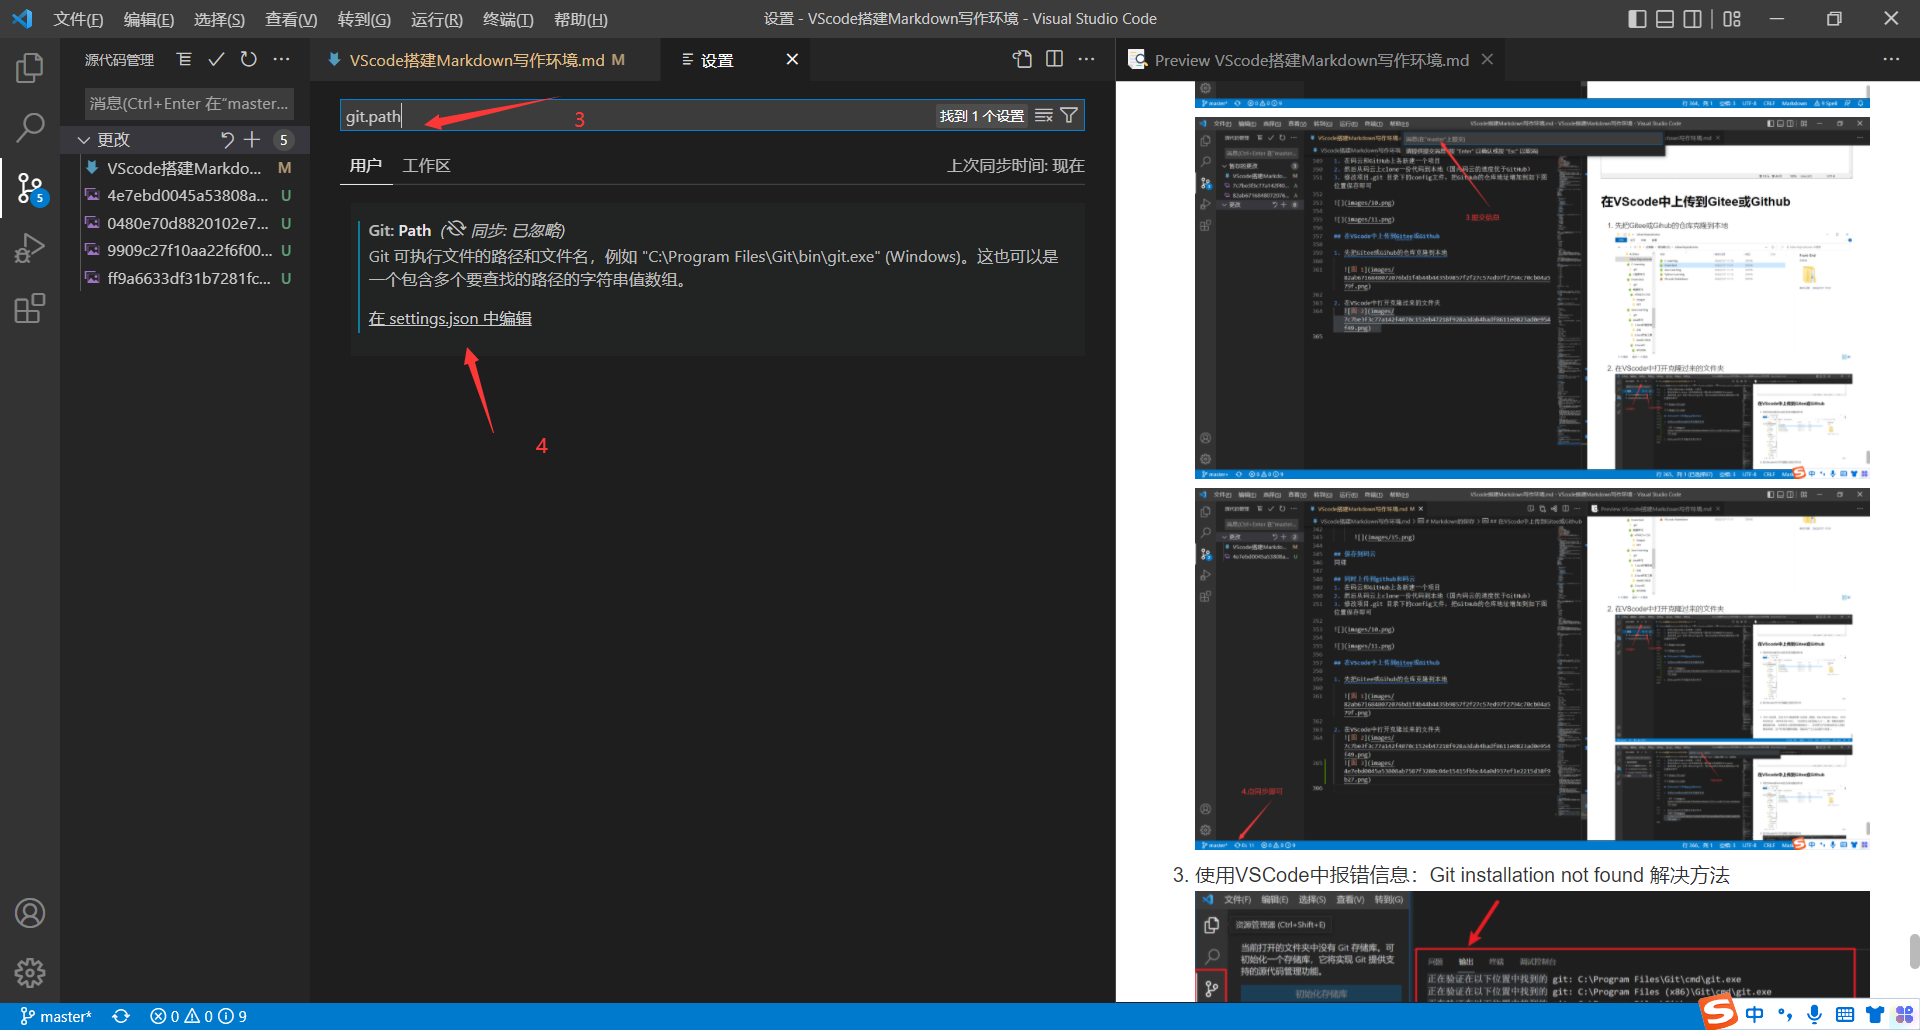The height and width of the screenshot is (1030, 1920).
Task: Open 终端(T) menu
Action: tap(508, 19)
